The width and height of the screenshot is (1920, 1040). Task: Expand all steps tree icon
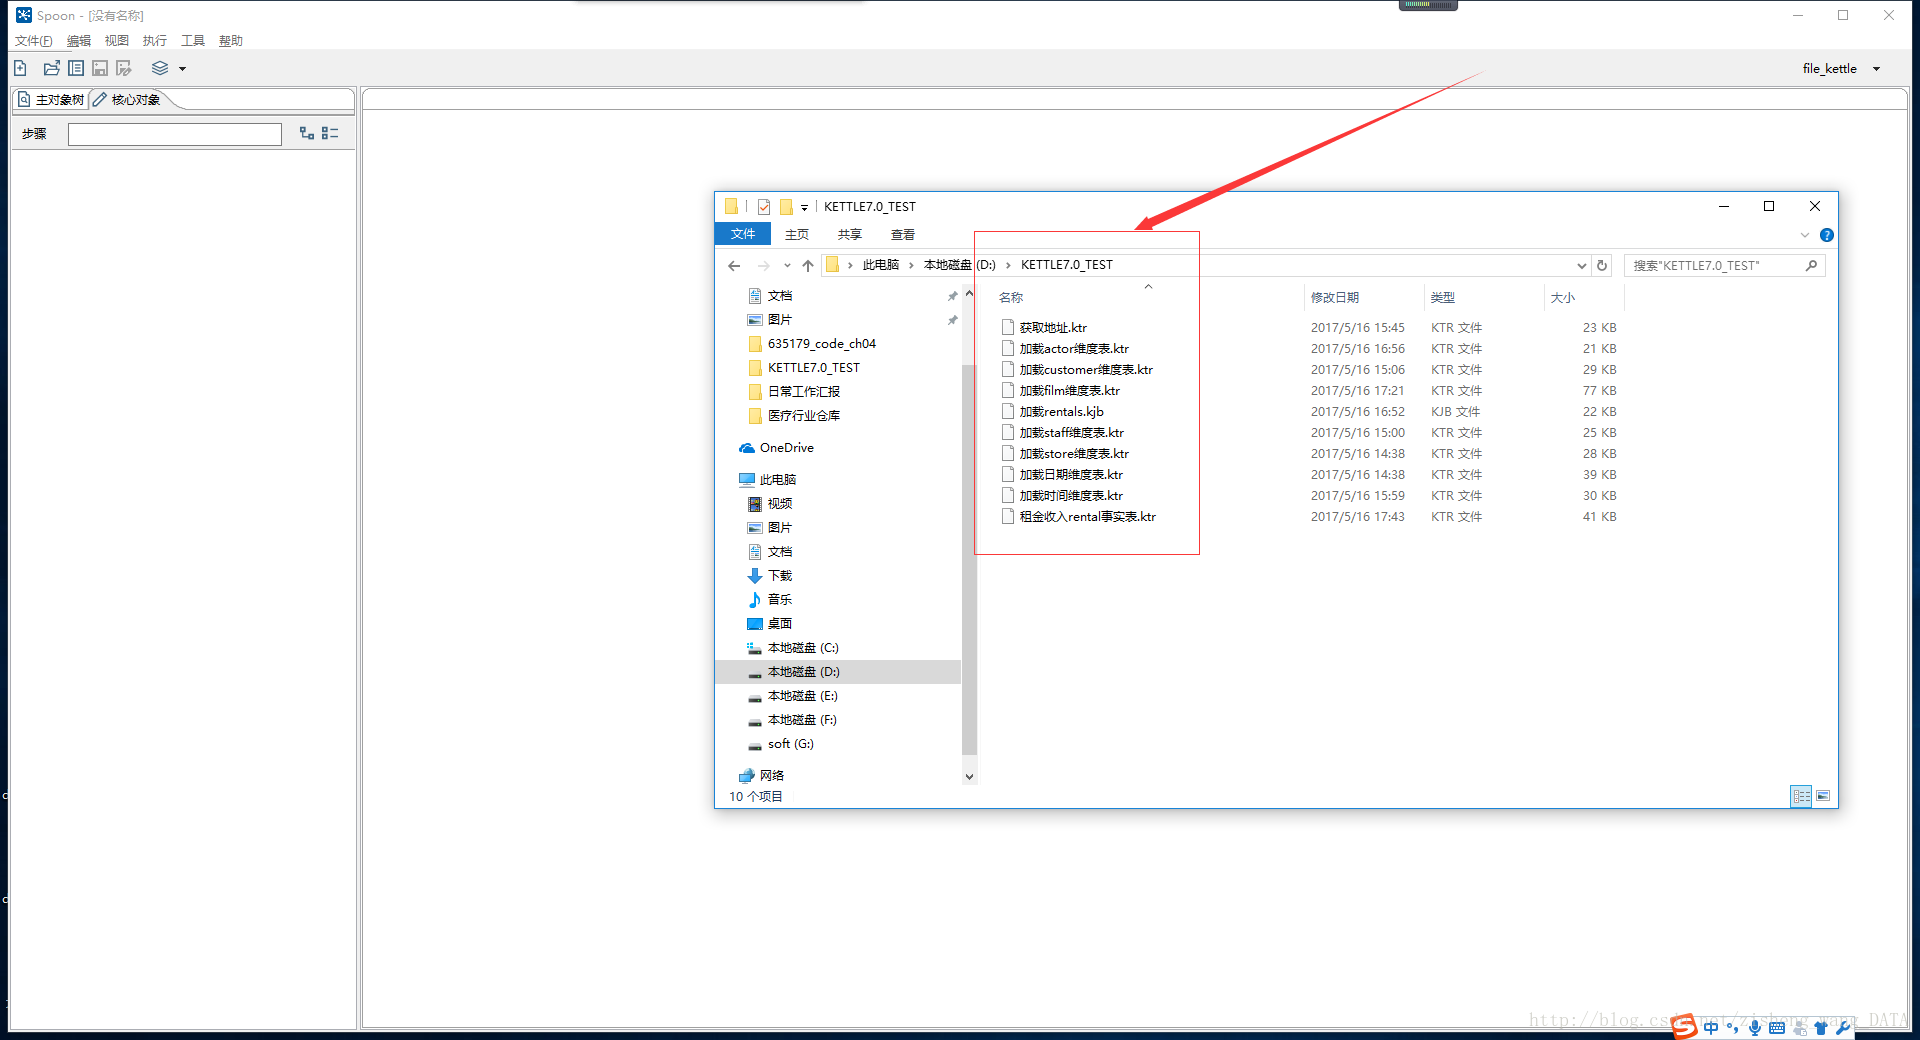pos(307,133)
